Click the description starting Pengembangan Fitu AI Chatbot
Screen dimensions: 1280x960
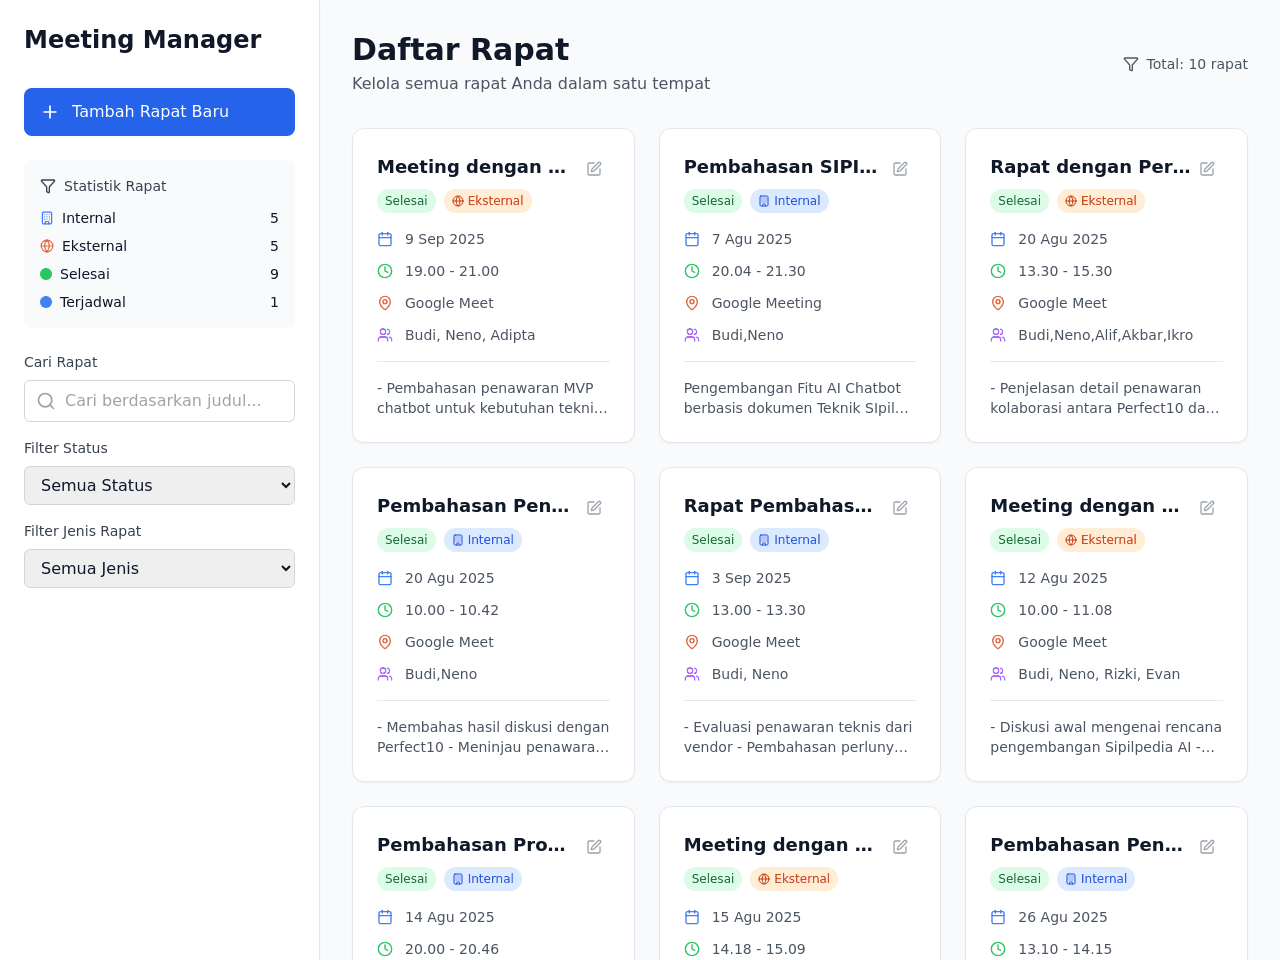point(799,398)
